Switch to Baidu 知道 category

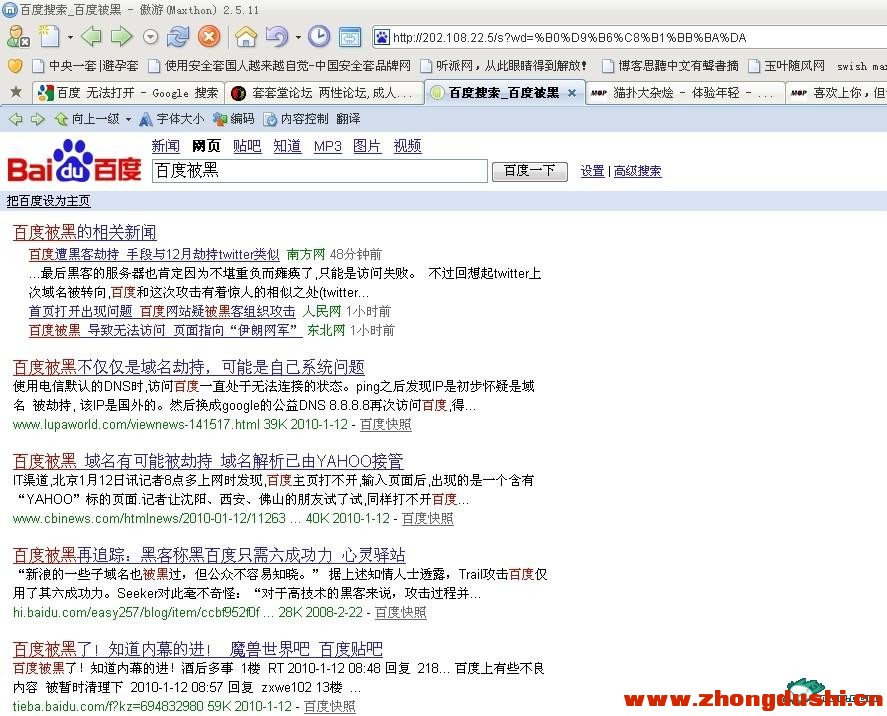[x=287, y=146]
